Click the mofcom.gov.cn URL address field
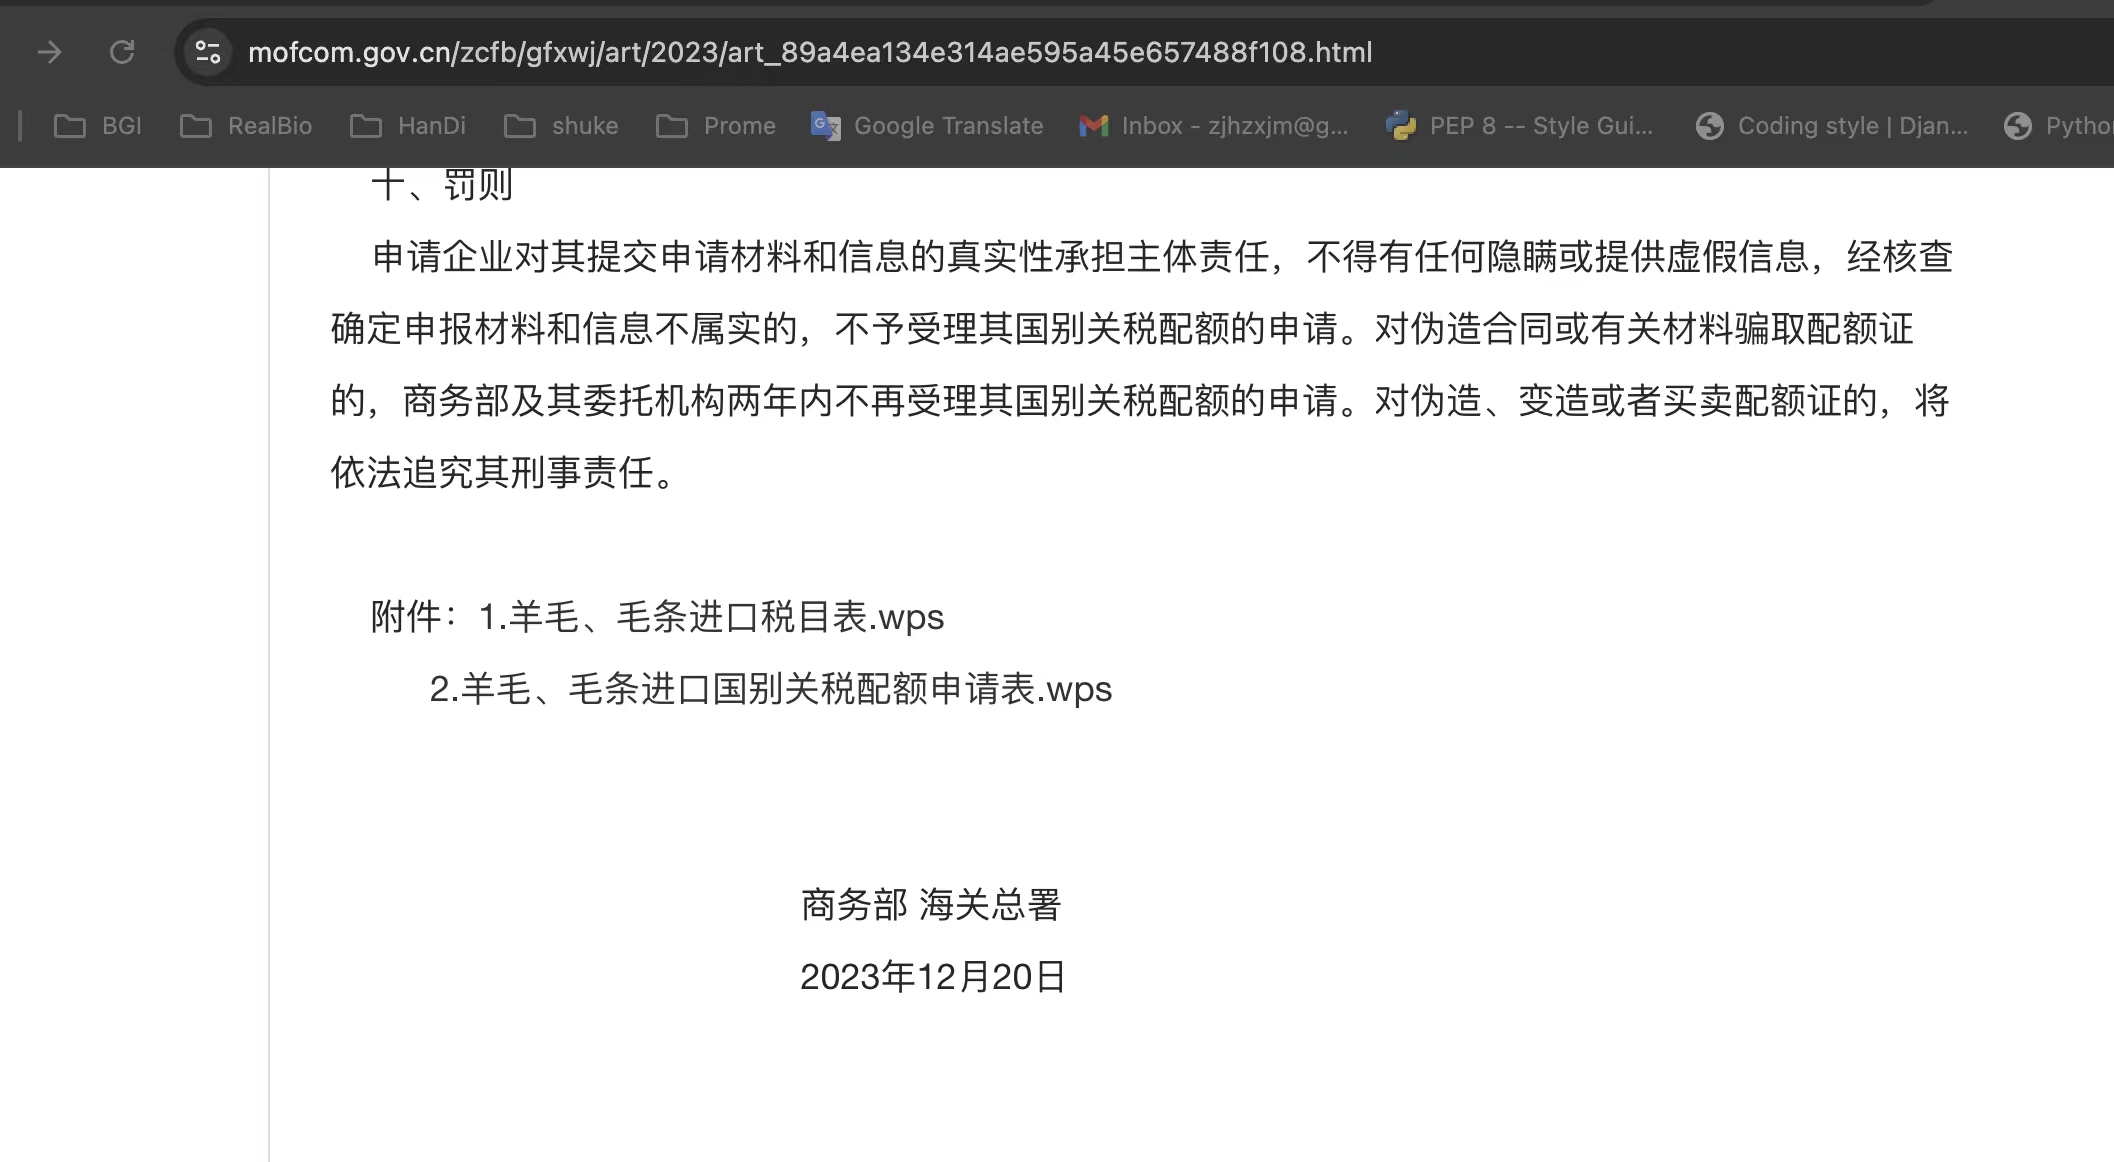The width and height of the screenshot is (2114, 1162). [809, 52]
